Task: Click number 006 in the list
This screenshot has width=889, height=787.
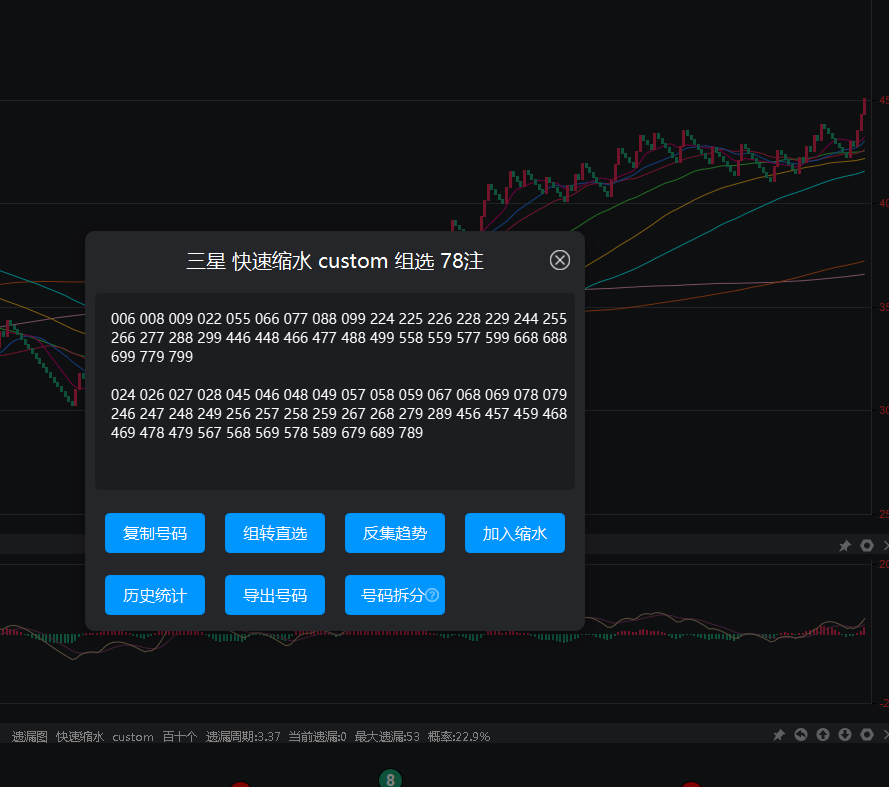Action: click(123, 319)
